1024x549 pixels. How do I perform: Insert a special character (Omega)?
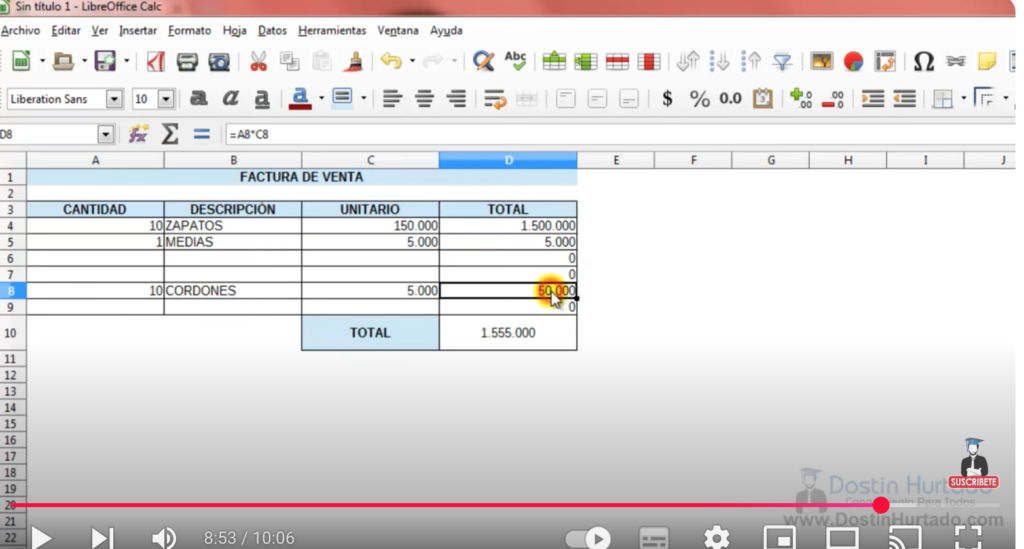[923, 61]
